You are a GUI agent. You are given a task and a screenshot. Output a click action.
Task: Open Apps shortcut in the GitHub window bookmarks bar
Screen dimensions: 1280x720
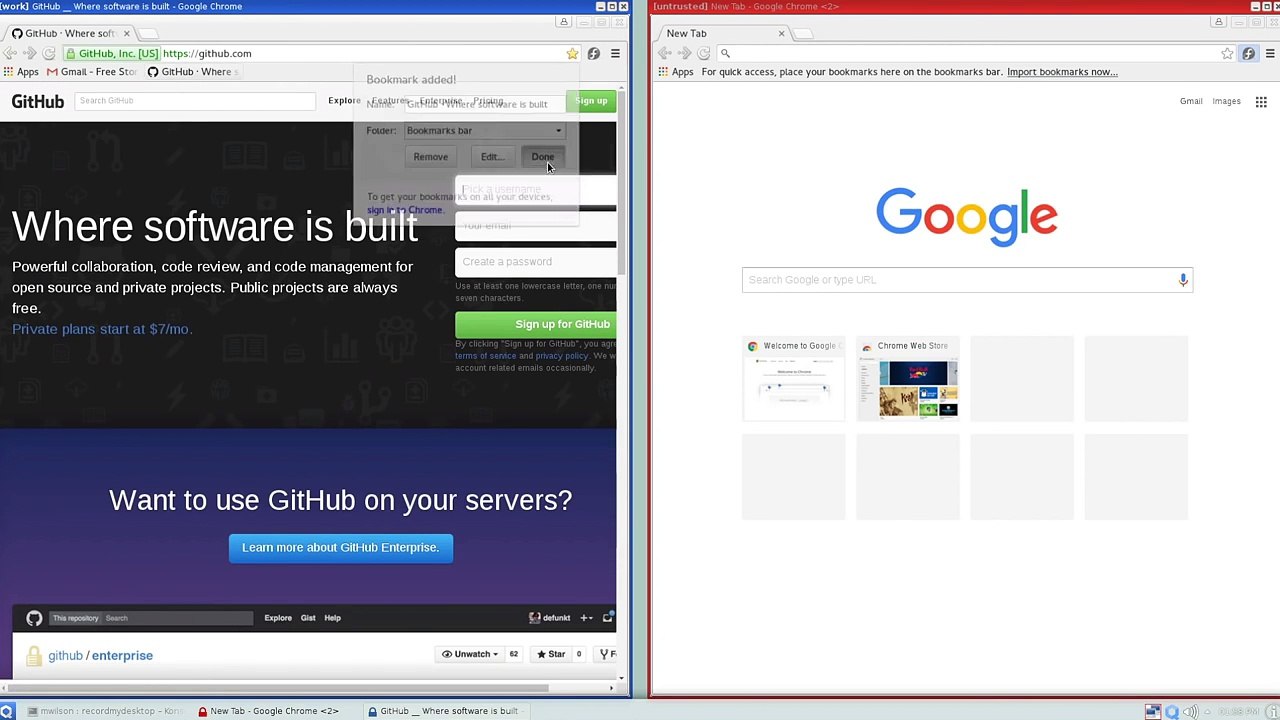point(21,72)
